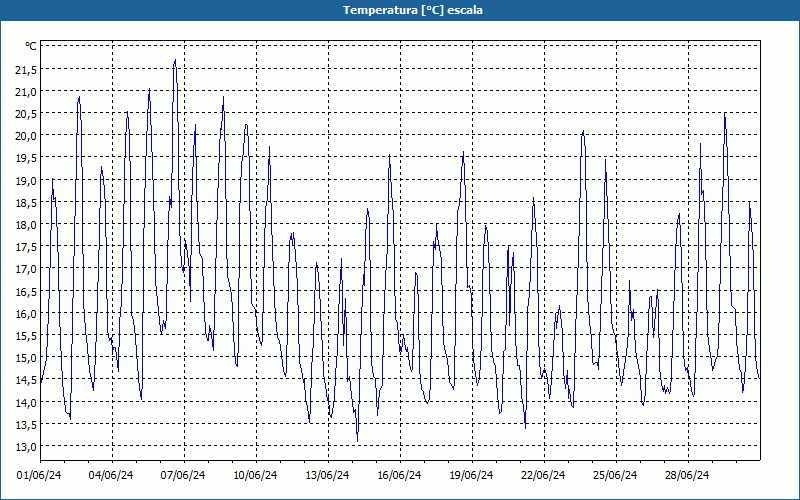Select the 14,0 axis value
This screenshot has width=800, height=500.
(x=26, y=402)
